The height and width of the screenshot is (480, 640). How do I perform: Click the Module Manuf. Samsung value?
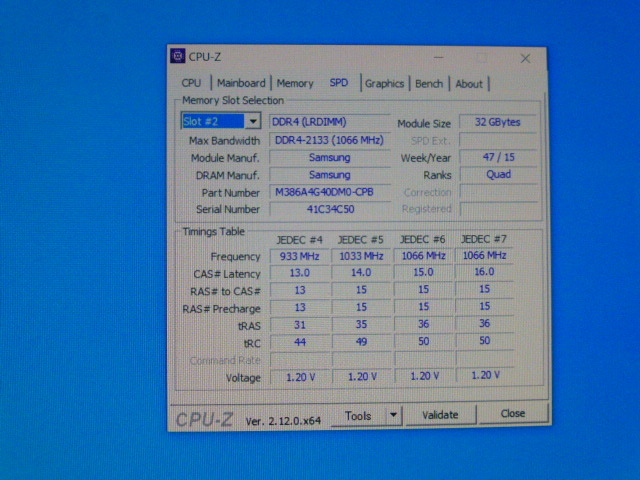click(x=329, y=158)
